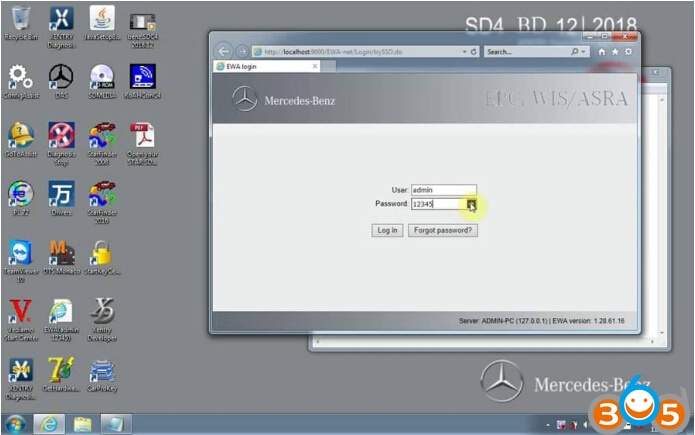Open the StarFinder 2016 shortcut
The width and height of the screenshot is (695, 435).
pyautogui.click(x=102, y=202)
